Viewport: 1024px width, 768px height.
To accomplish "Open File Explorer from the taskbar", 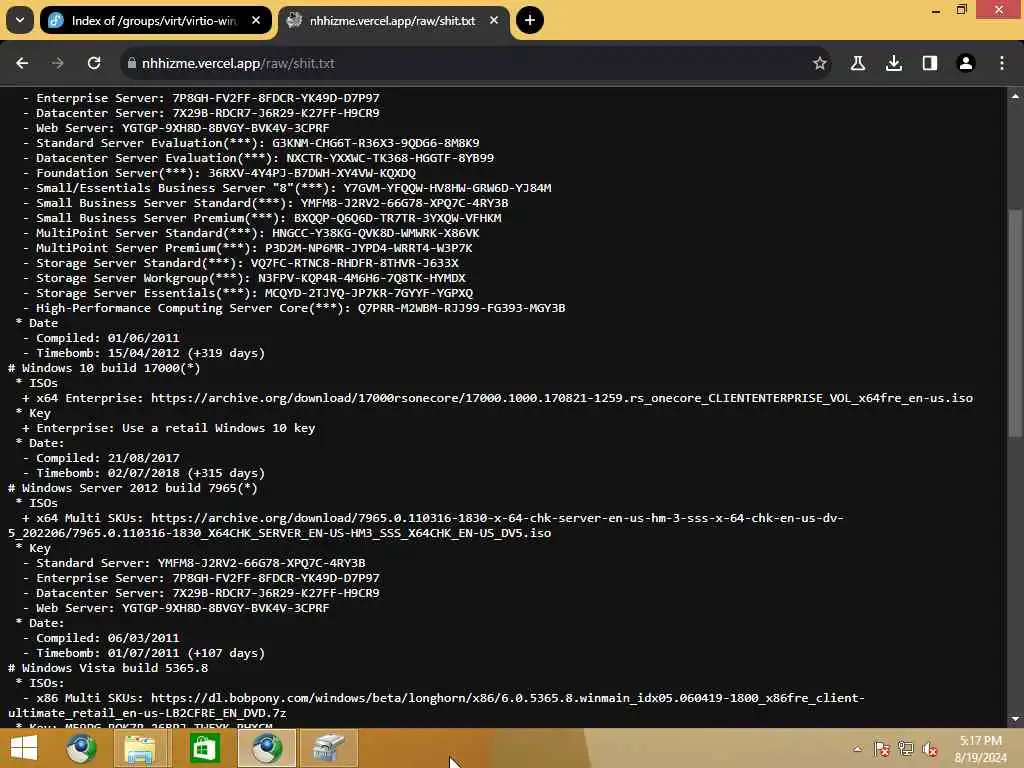I will (x=140, y=748).
